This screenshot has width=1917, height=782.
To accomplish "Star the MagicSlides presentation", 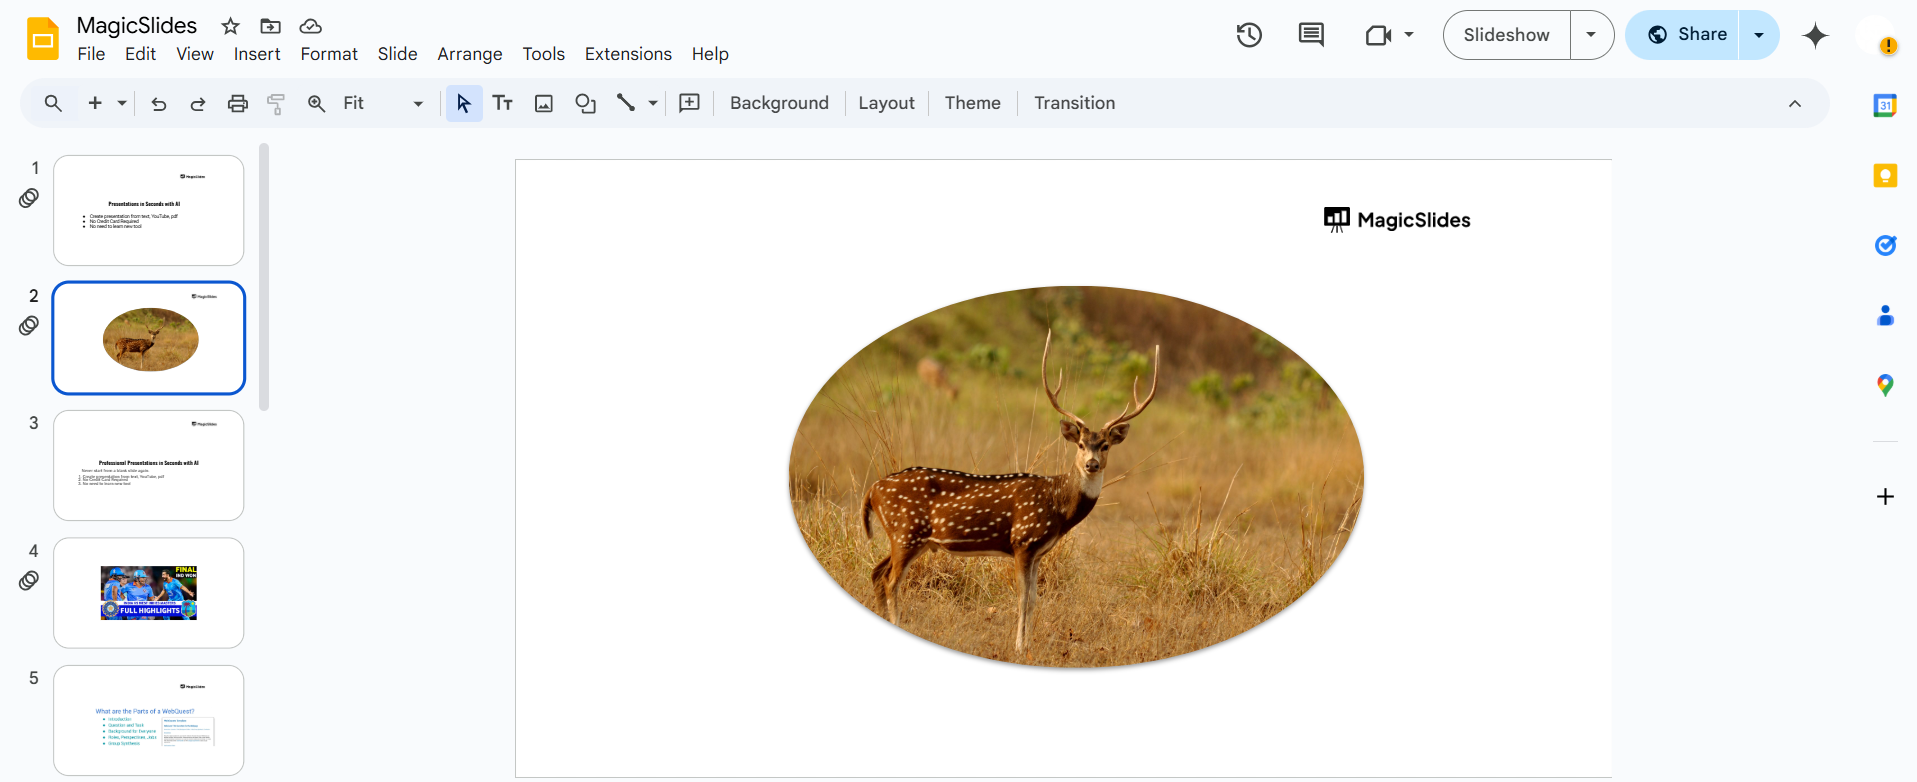I will click(x=230, y=26).
